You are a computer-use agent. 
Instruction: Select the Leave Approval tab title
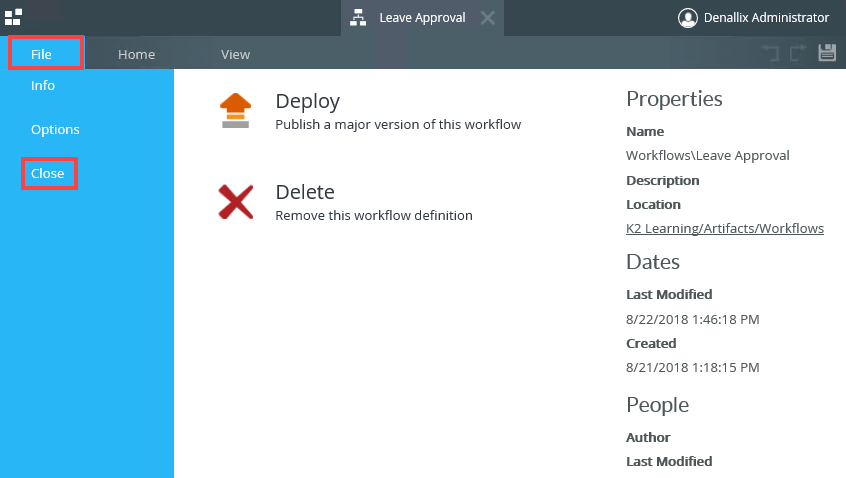tap(422, 18)
